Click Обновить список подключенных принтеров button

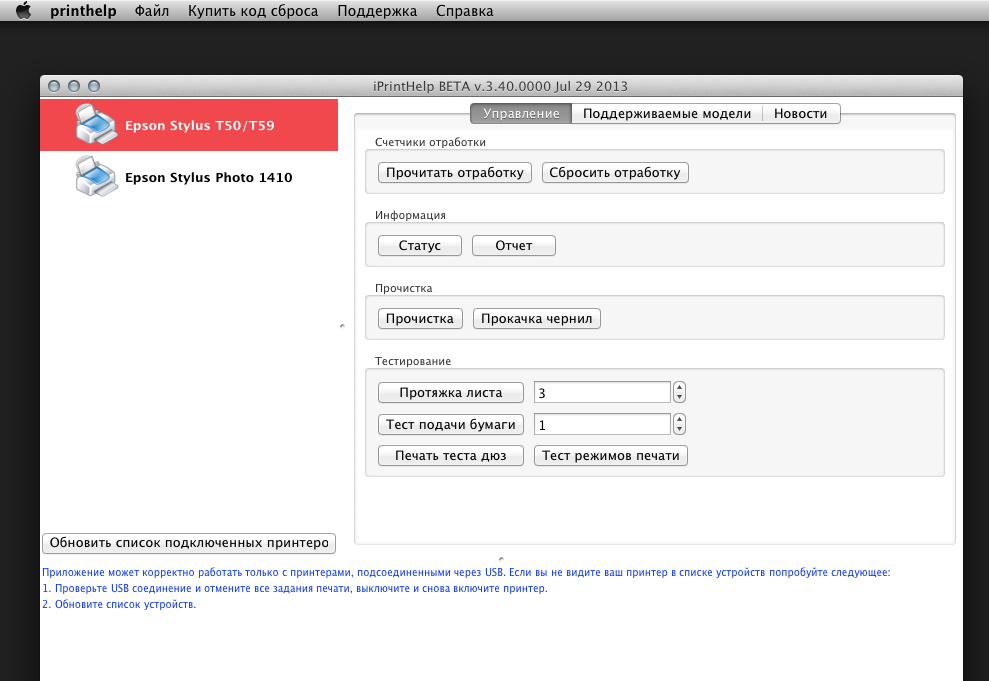click(189, 543)
